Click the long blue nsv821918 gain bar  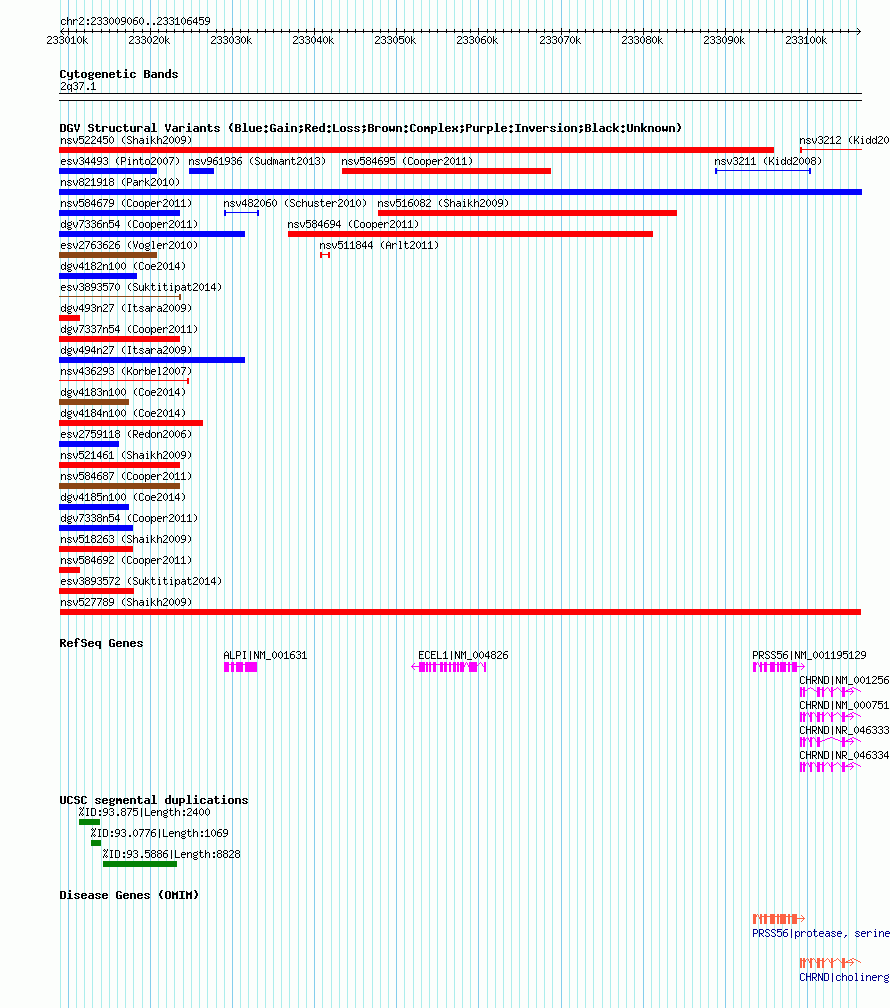[460, 192]
